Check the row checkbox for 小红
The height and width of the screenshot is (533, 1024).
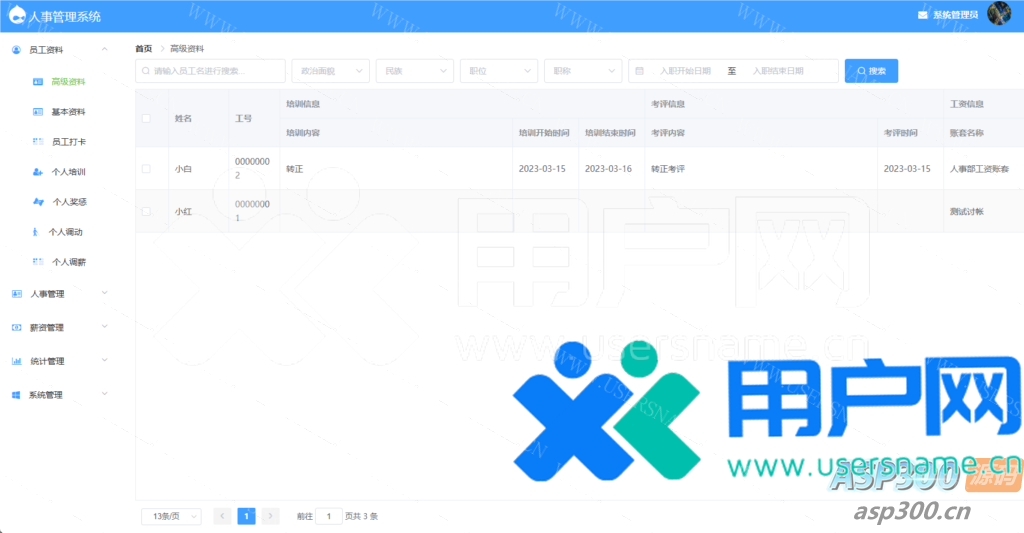146,211
